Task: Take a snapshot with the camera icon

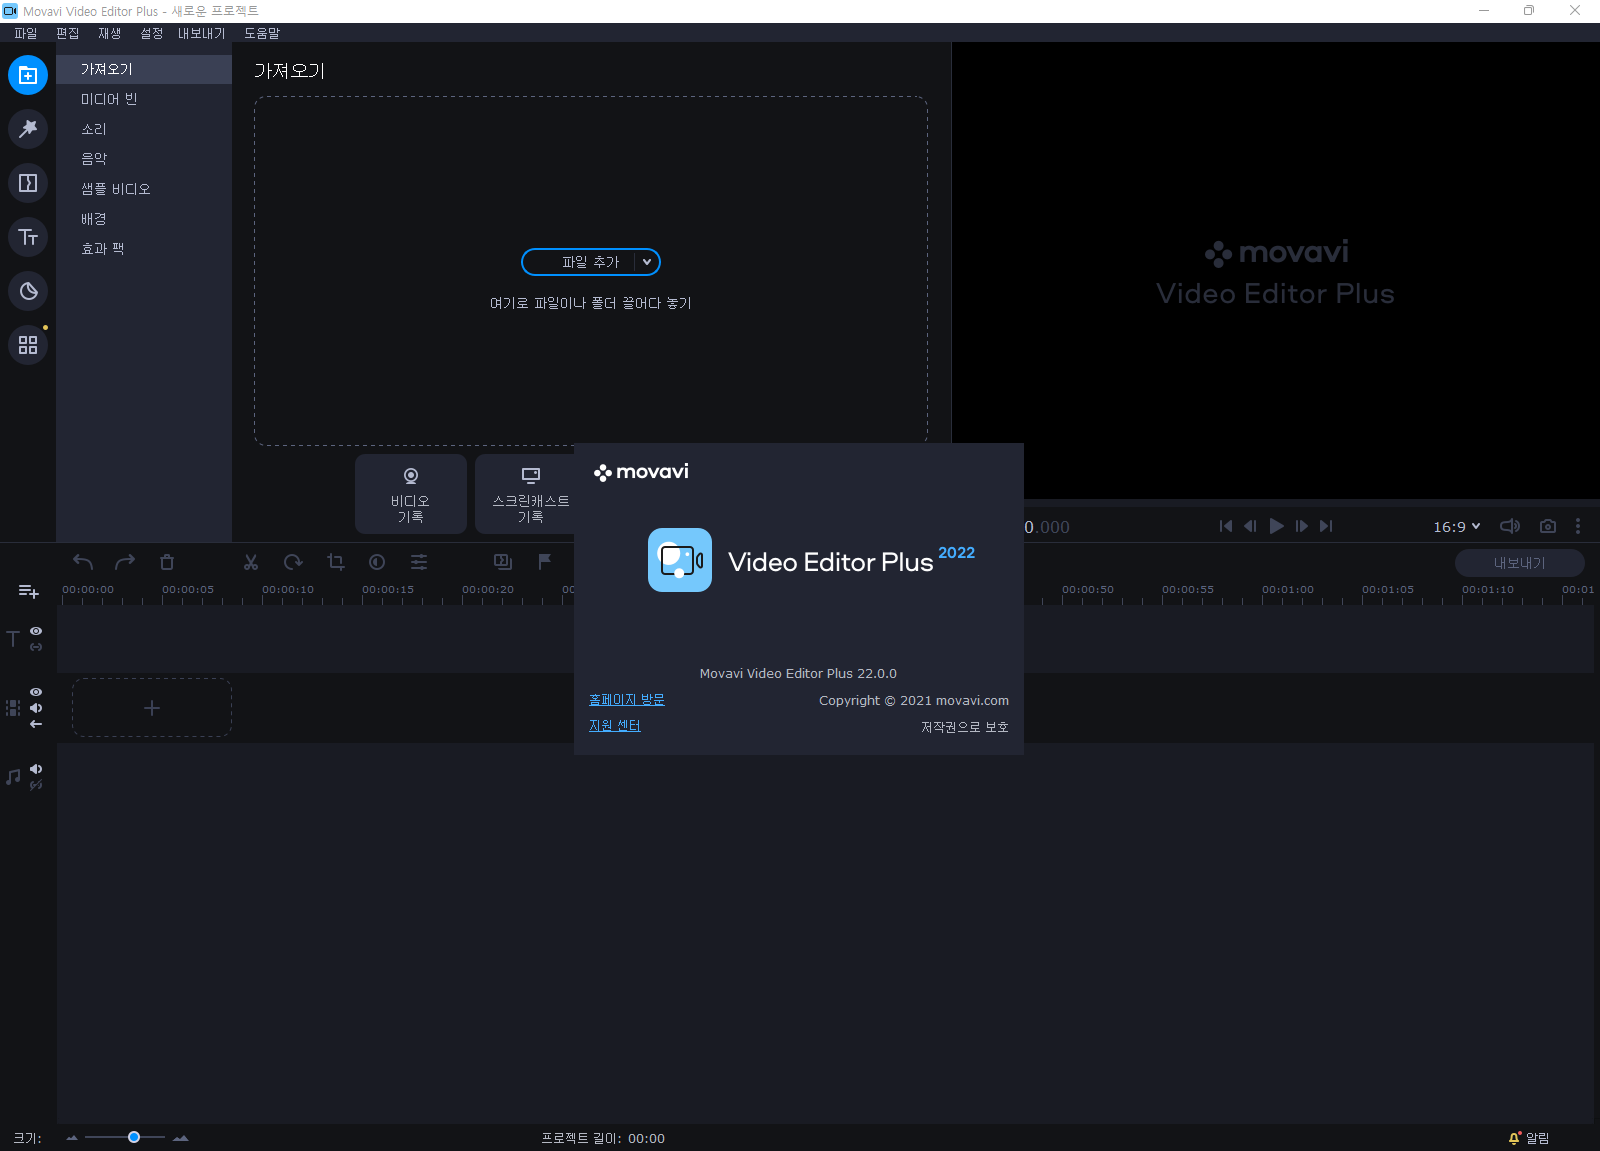Action: [1548, 526]
